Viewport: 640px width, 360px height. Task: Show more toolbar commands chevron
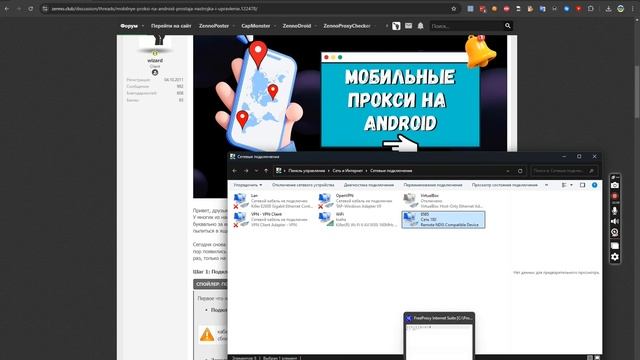[547, 185]
